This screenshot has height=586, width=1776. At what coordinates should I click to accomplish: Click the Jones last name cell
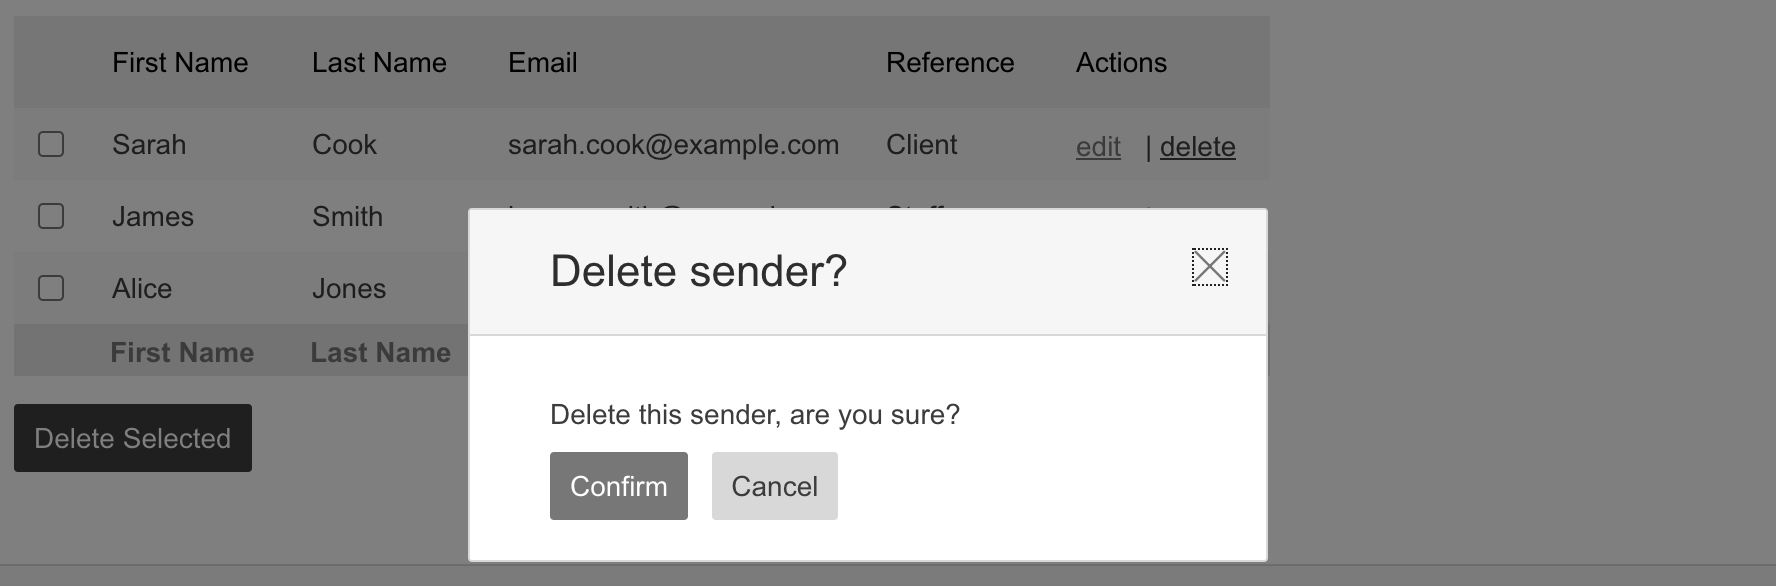(x=348, y=289)
